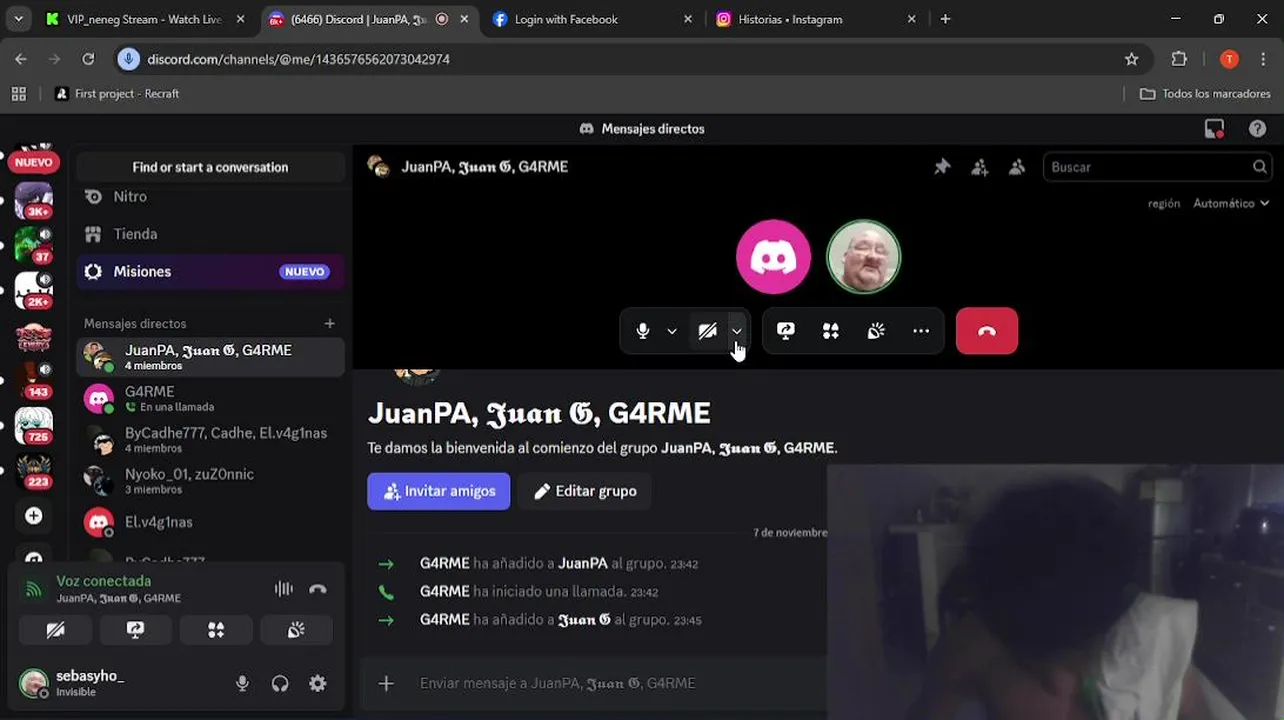The image size is (1284, 720).
Task: Reload the page in Chrome
Action: click(88, 59)
